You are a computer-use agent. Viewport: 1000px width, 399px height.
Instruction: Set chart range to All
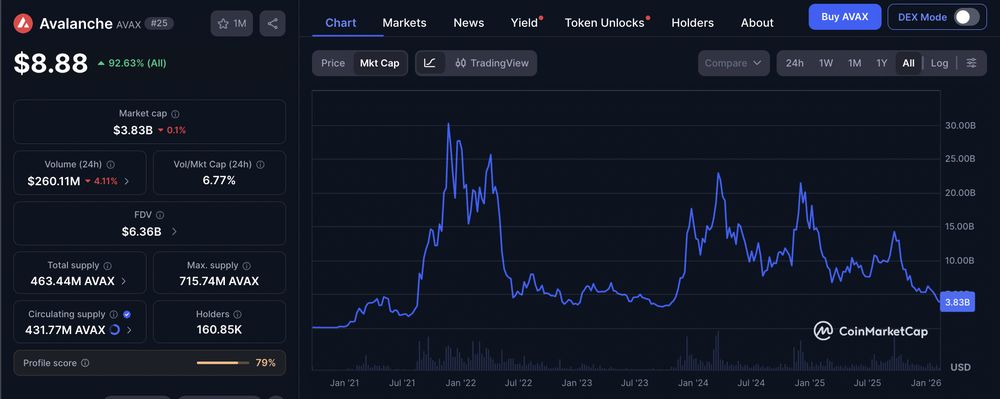coord(909,63)
